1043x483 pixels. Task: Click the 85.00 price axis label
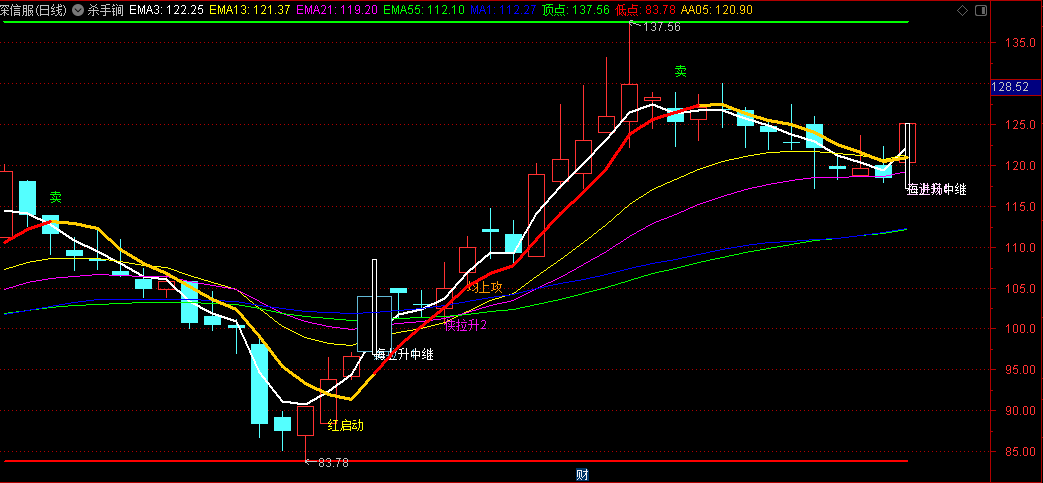[x=1020, y=452]
